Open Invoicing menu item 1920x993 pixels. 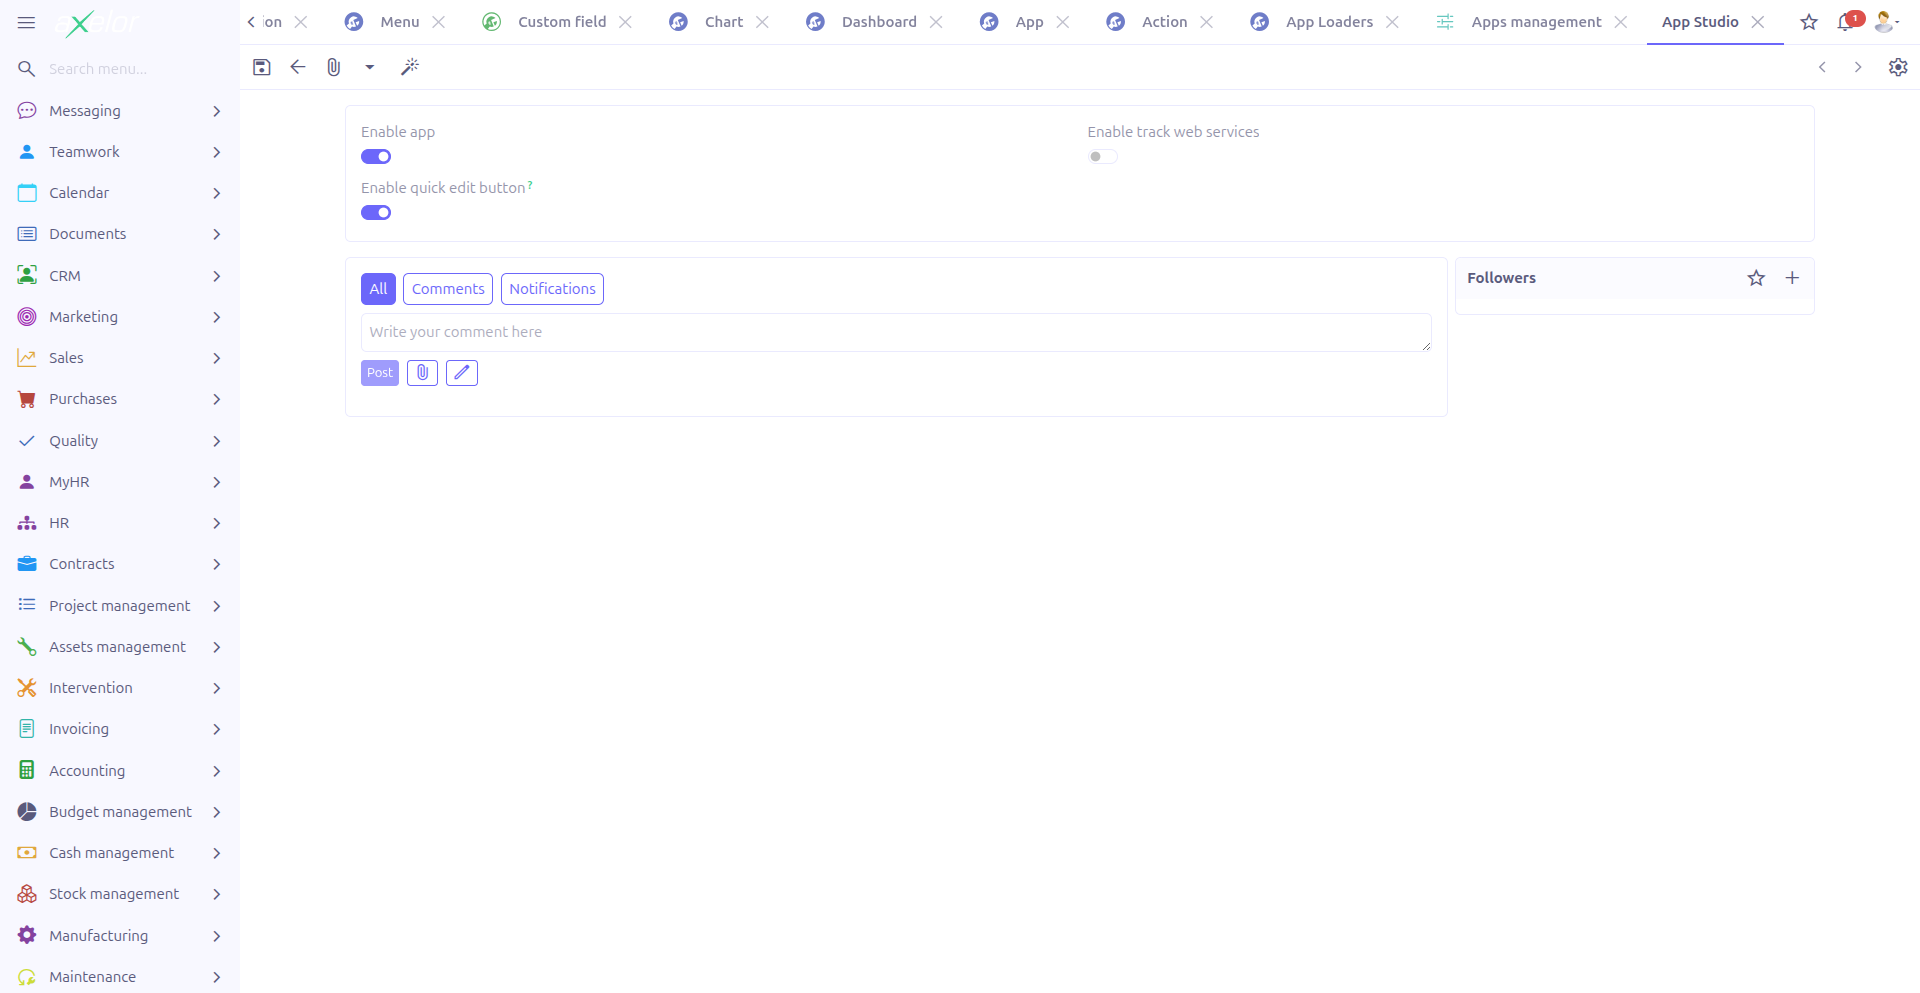120,729
